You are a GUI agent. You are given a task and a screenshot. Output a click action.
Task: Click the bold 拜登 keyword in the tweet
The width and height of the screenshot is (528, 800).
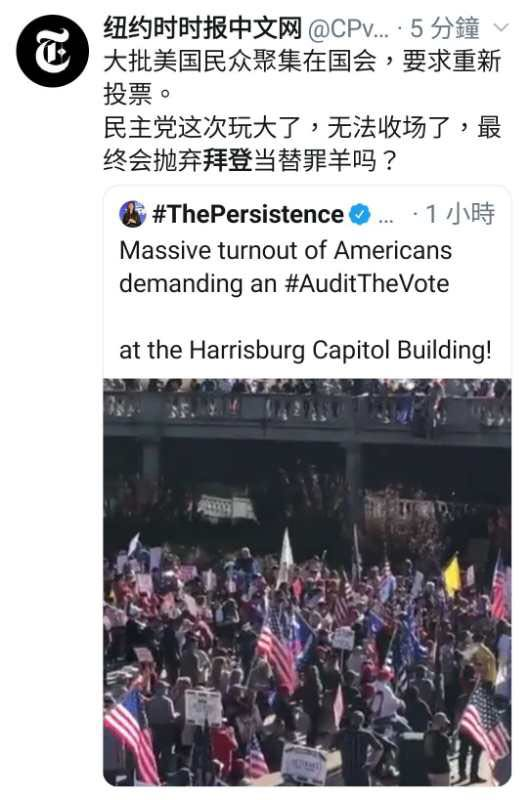228,160
